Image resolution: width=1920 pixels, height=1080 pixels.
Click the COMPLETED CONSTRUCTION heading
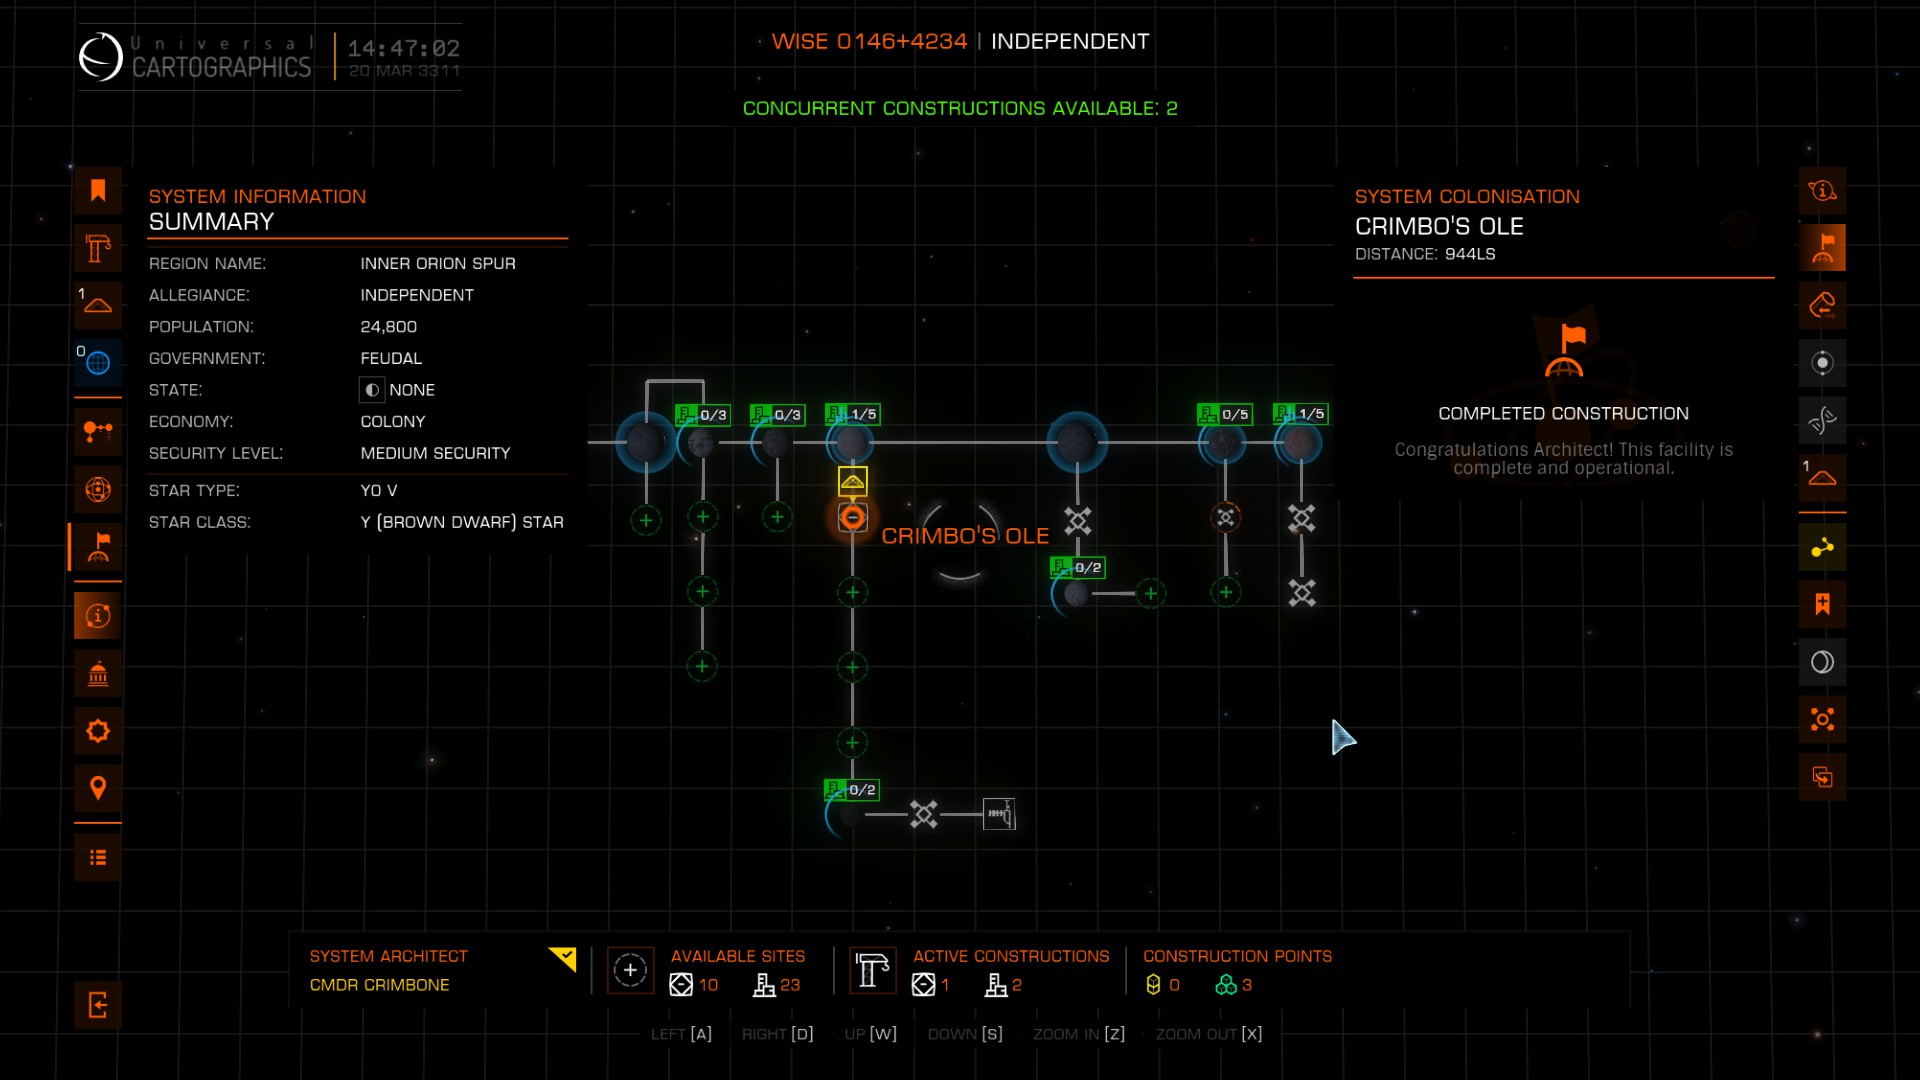pos(1563,414)
